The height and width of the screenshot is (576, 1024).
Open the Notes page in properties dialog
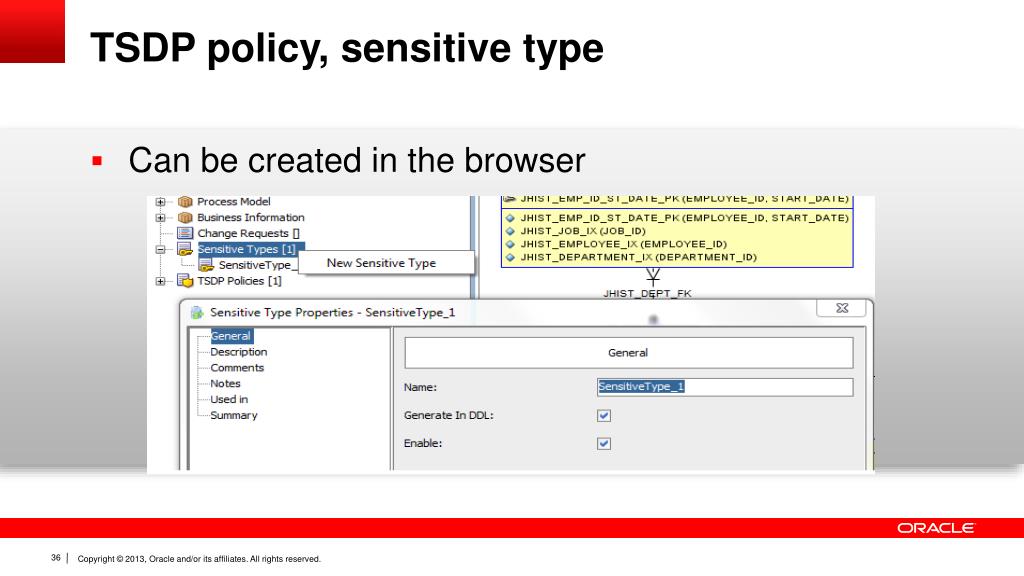(225, 383)
